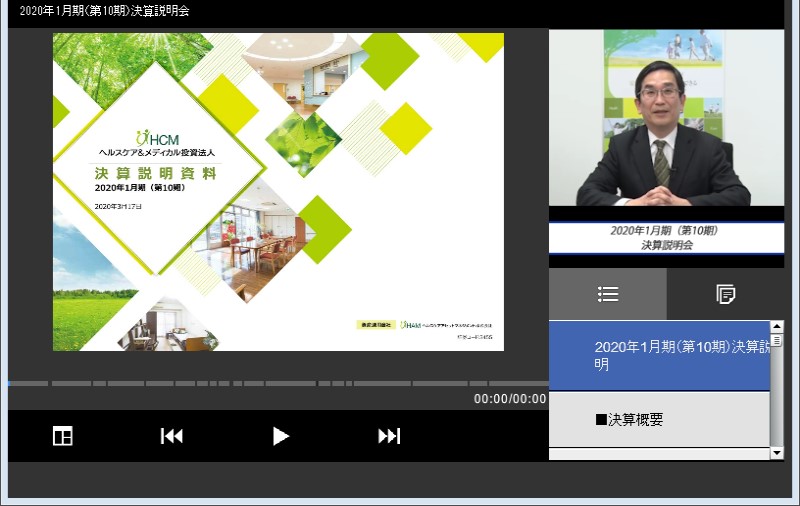The width and height of the screenshot is (800, 506).
Task: Select chapter 2020年1月期(第10期)決算説明
Action: (x=659, y=356)
